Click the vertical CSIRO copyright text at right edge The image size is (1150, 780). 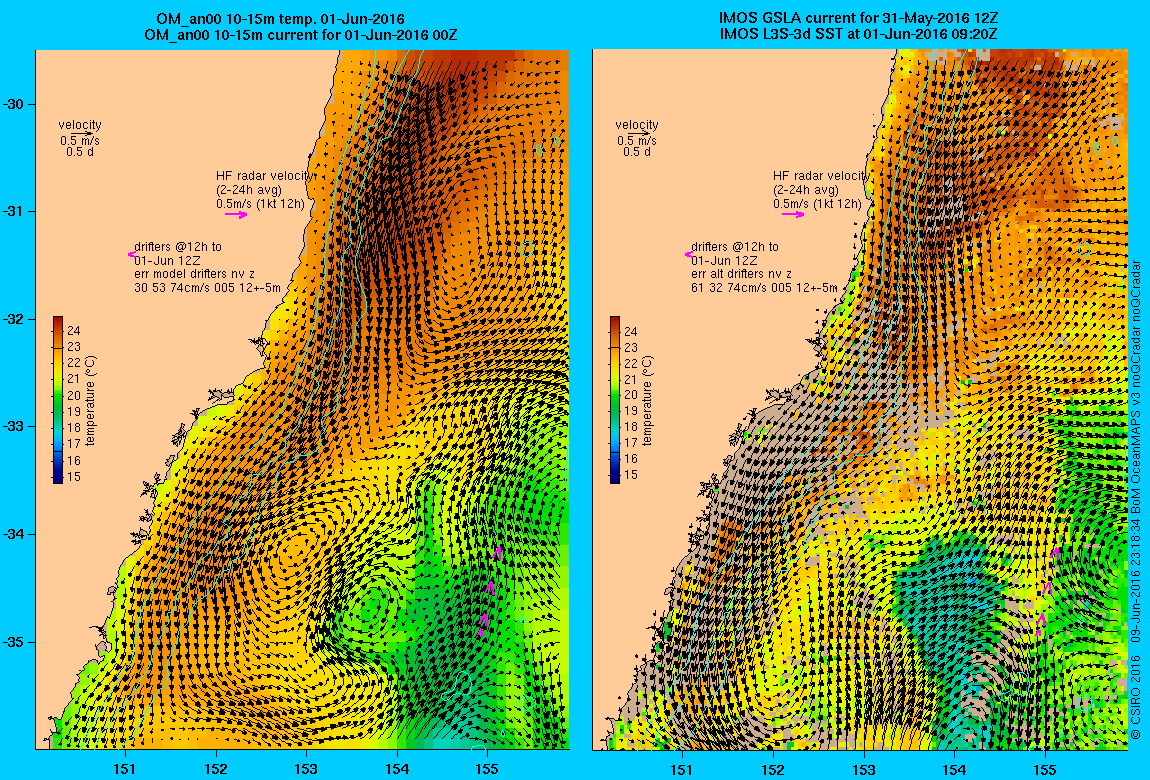tap(1135, 498)
